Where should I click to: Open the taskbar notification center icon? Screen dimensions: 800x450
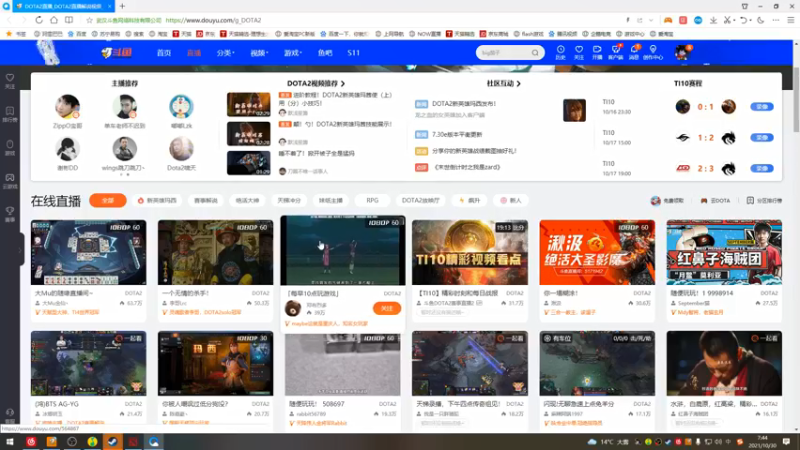(786, 441)
